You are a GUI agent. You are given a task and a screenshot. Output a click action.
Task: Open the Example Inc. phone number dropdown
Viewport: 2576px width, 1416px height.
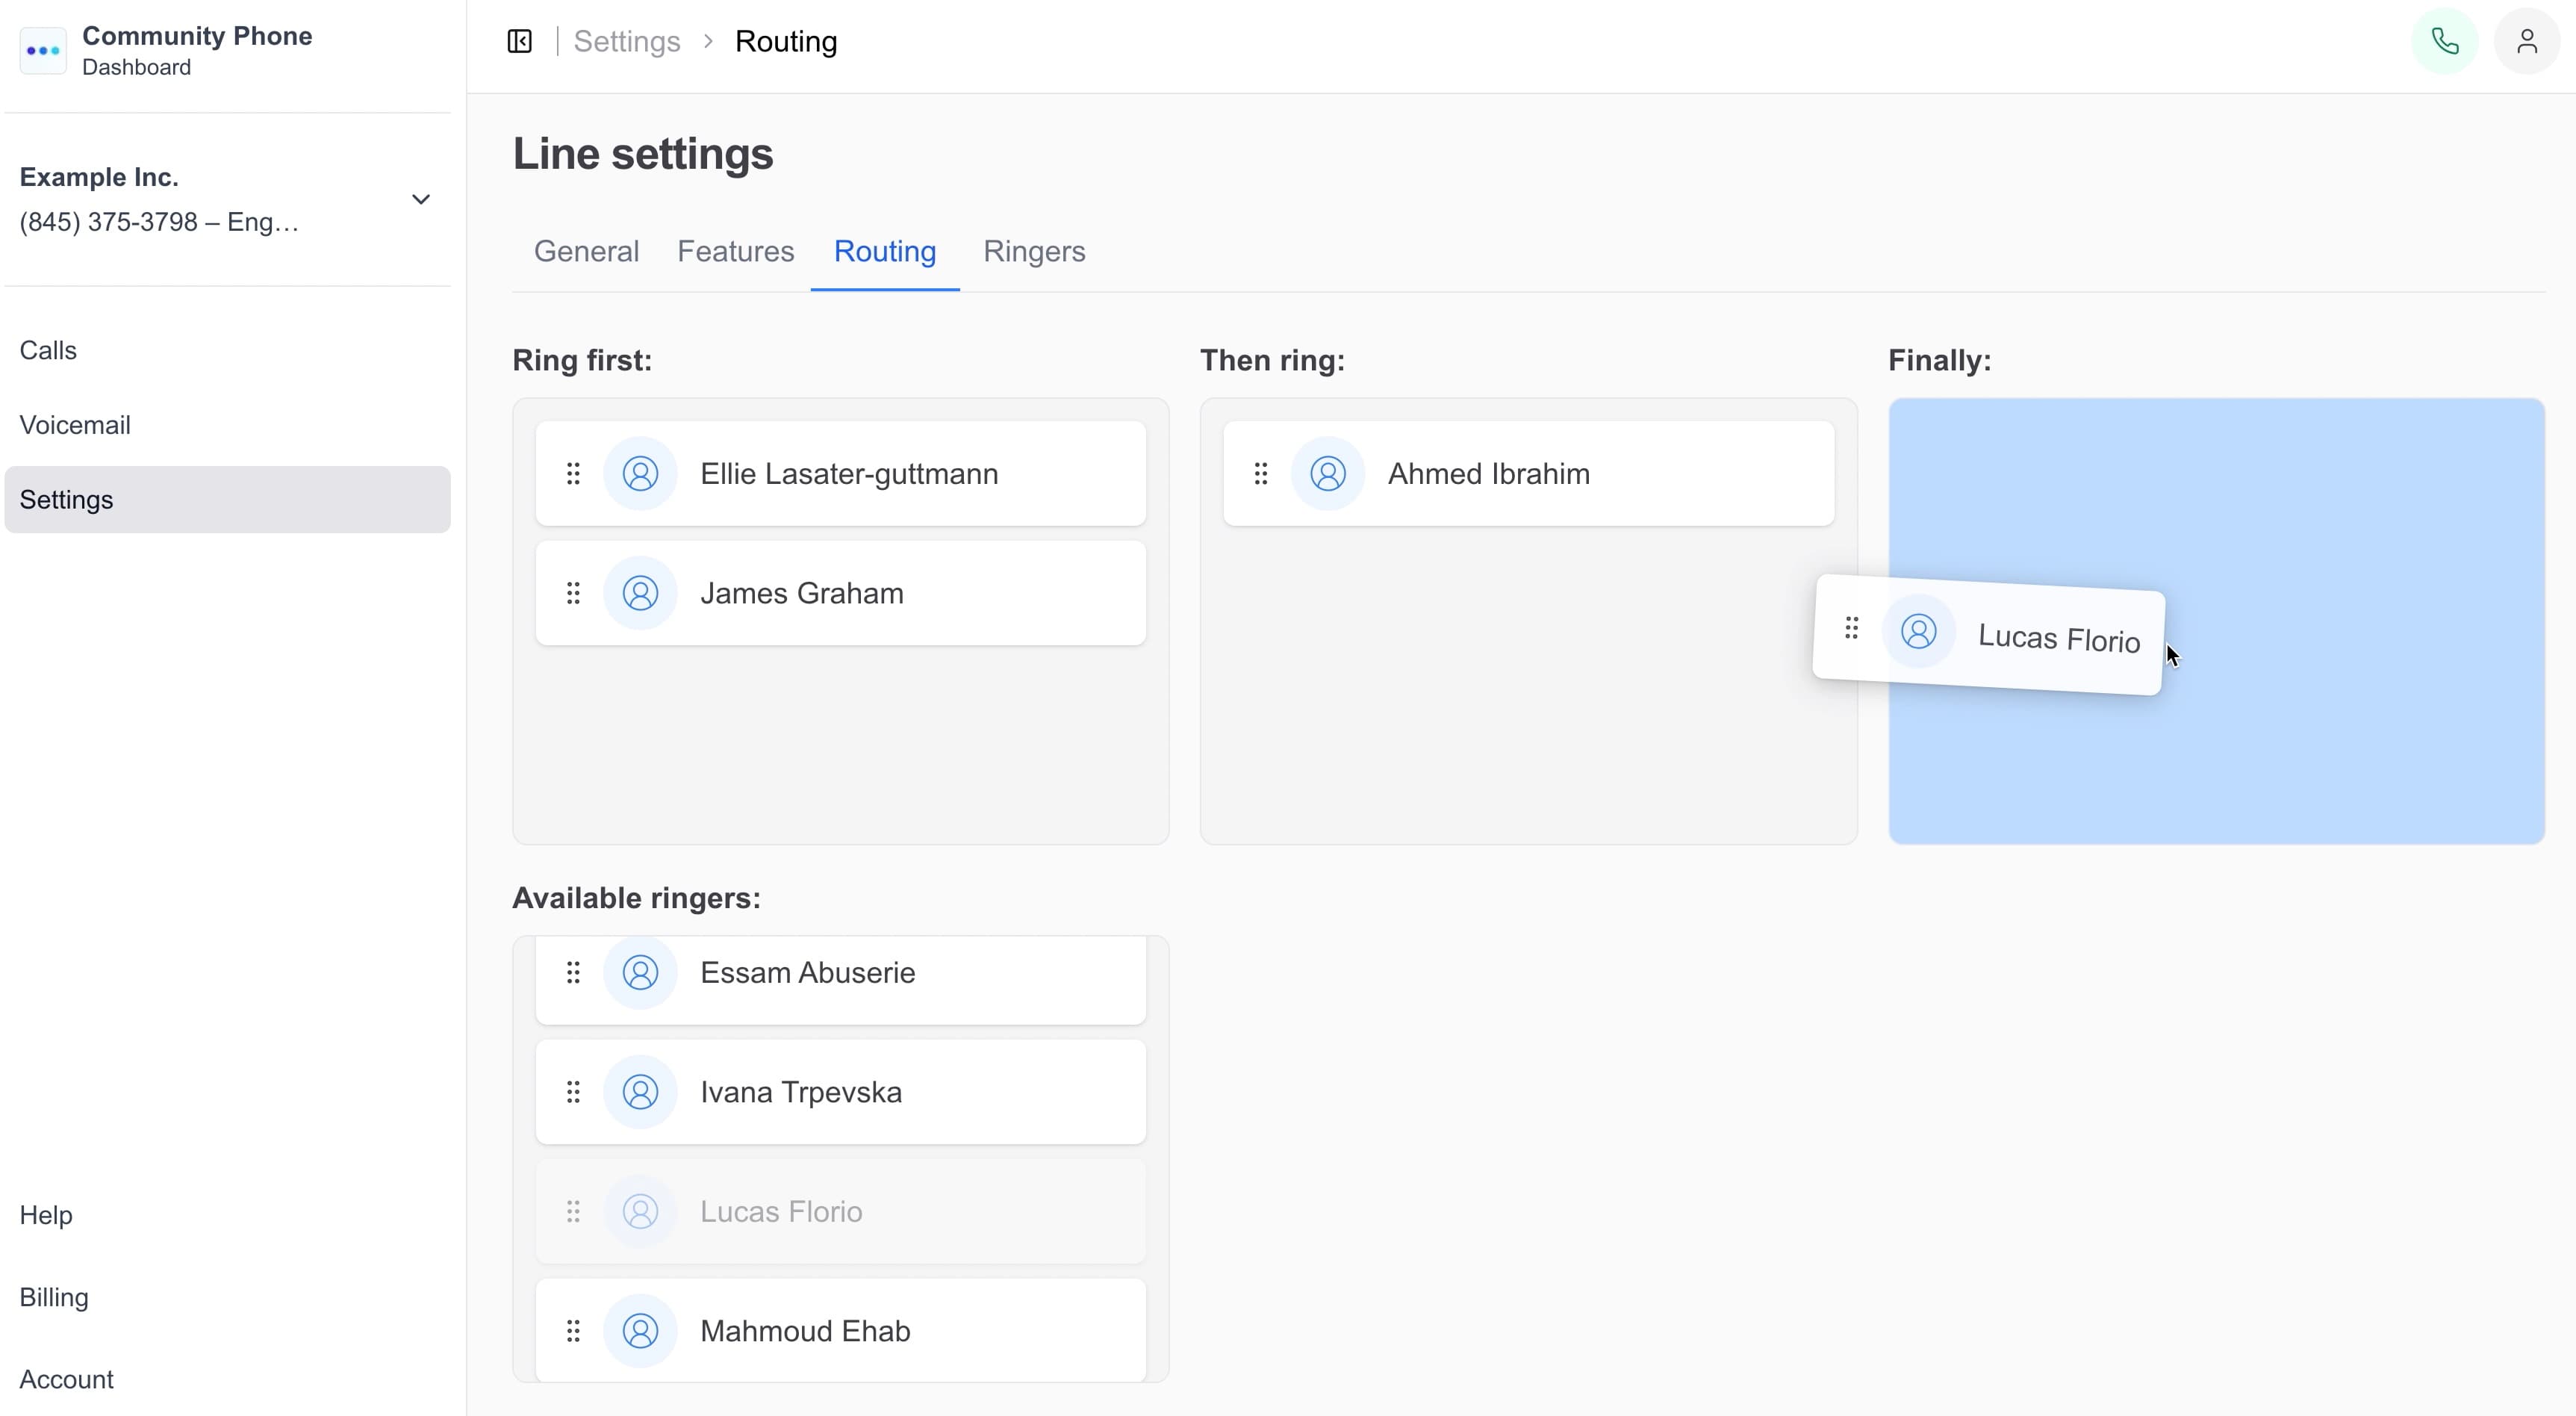point(160,222)
